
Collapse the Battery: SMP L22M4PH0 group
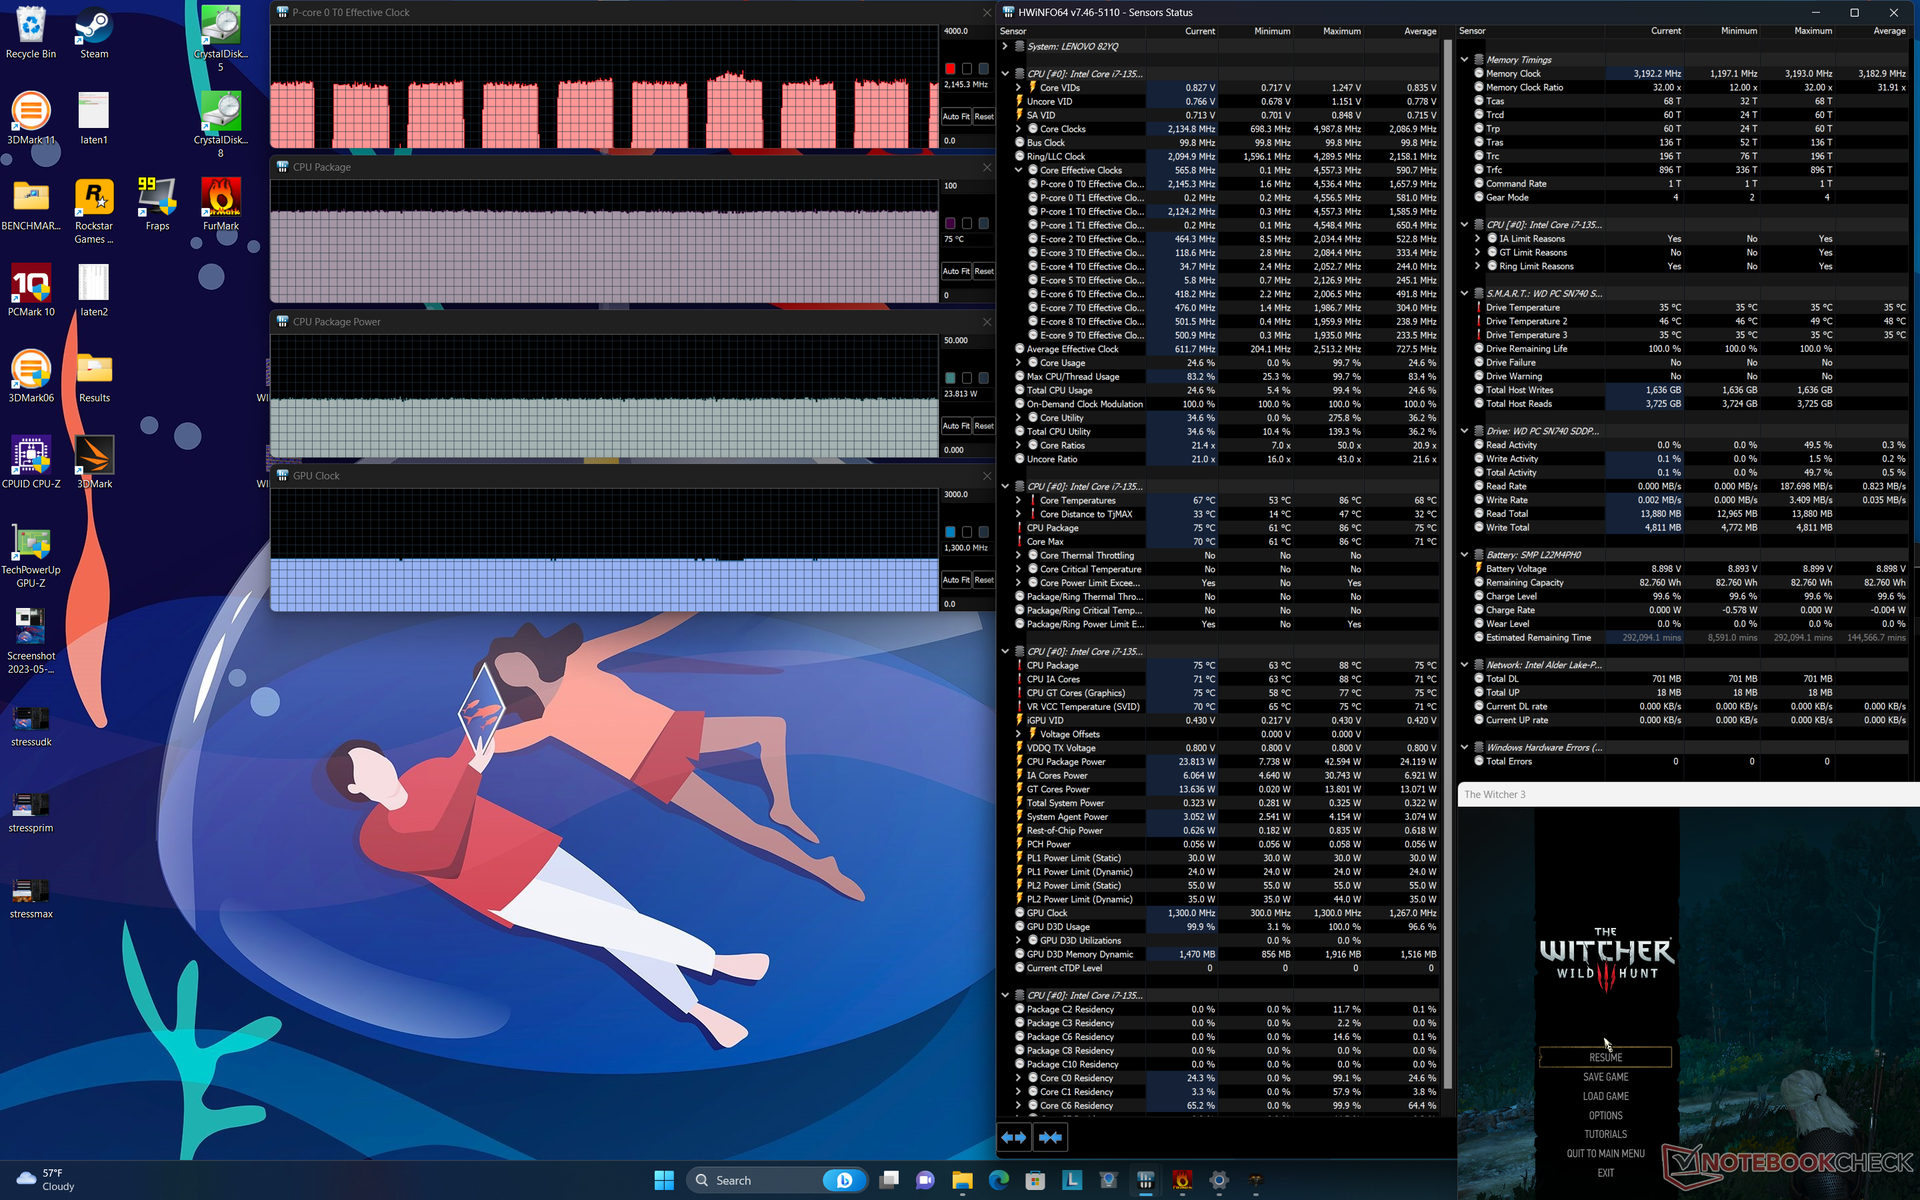coord(1464,555)
